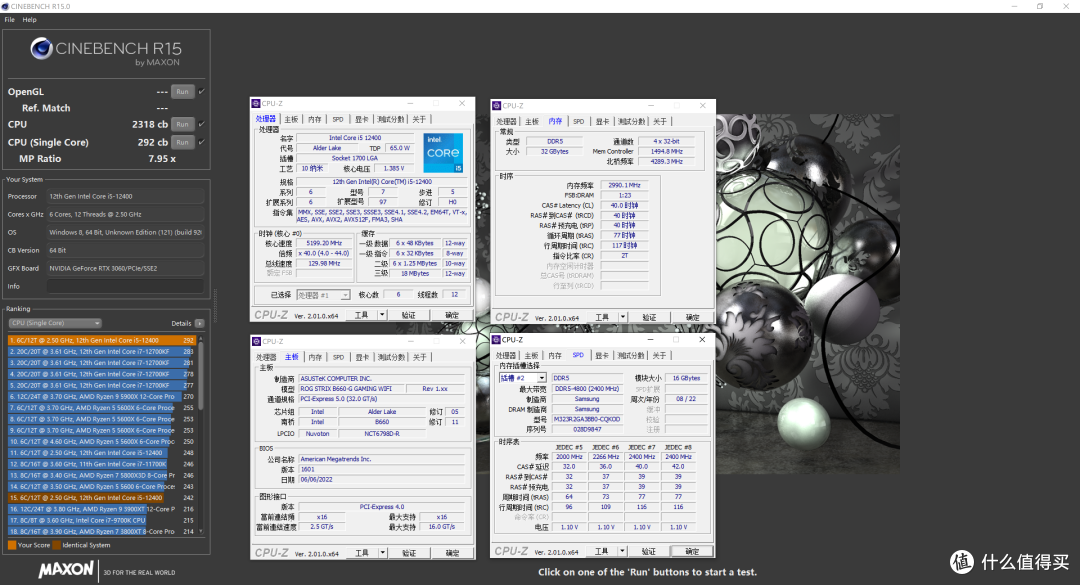
Task: Expand 工具 arrow in the SPD CPU-Z window
Action: (622, 551)
